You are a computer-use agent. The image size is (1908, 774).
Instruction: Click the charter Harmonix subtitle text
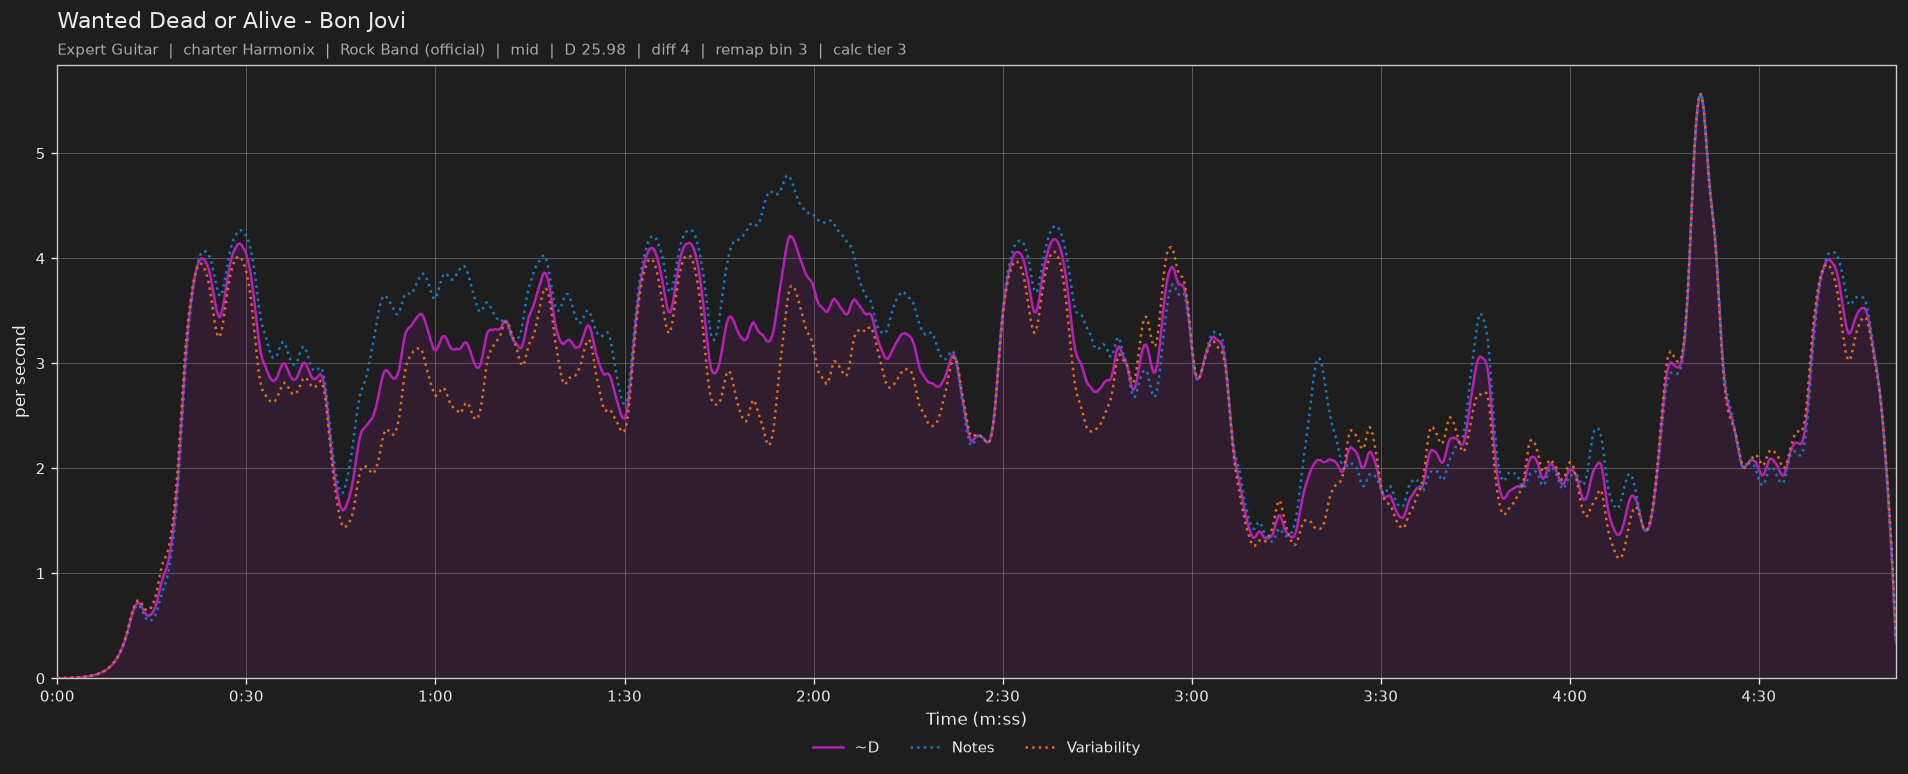249,50
